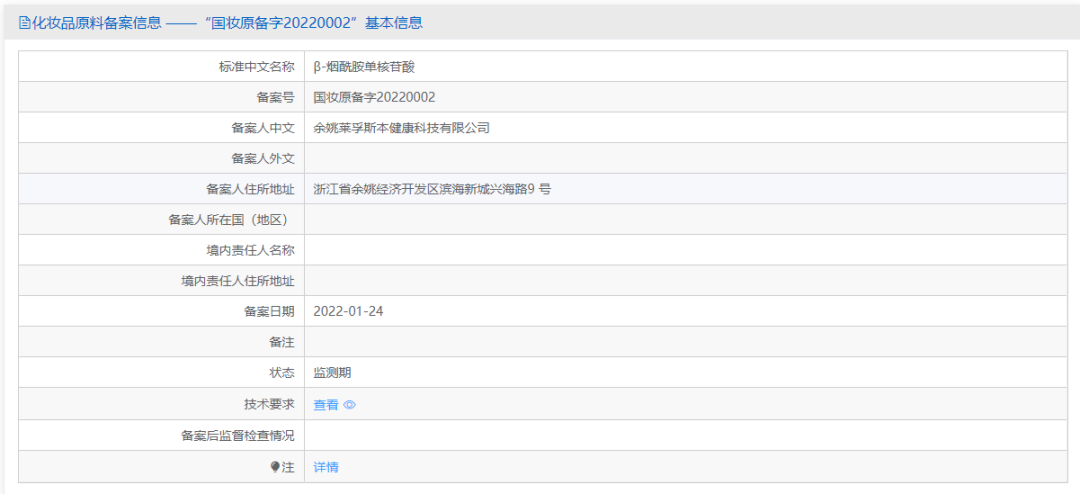Click the label 备案日期
The height and width of the screenshot is (494, 1080).
coord(269,311)
